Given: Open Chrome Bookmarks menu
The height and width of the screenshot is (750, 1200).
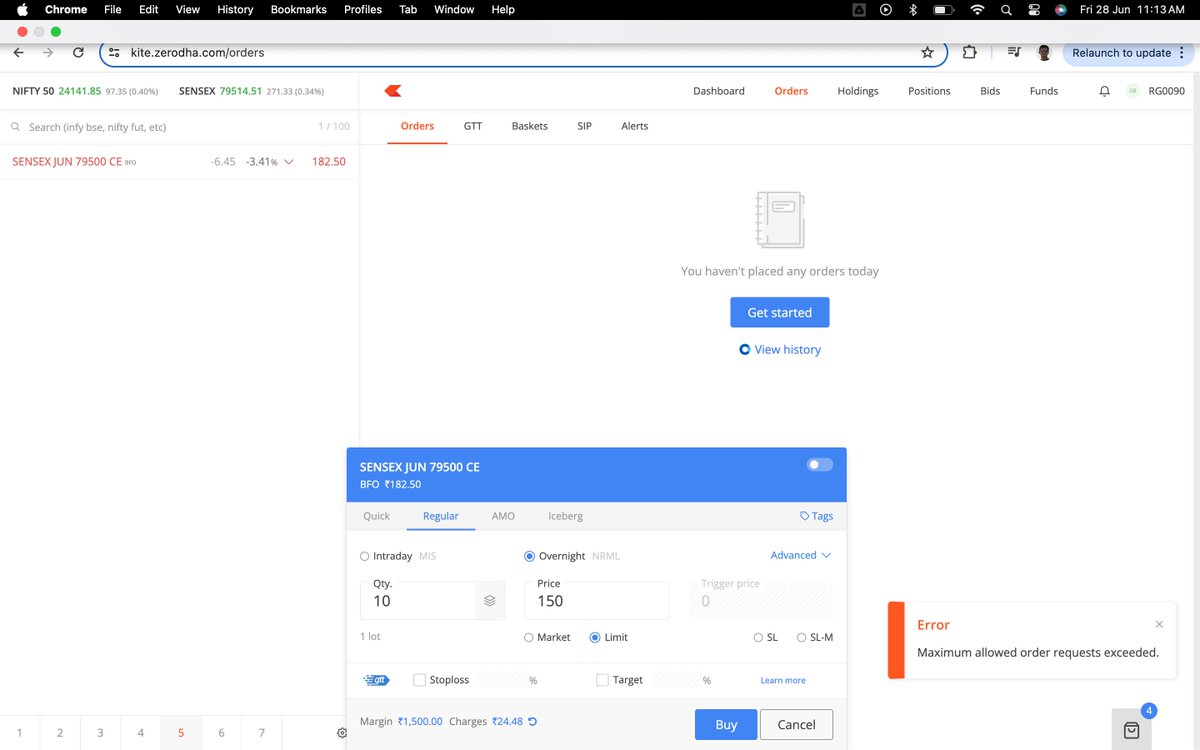Looking at the screenshot, I should [298, 9].
